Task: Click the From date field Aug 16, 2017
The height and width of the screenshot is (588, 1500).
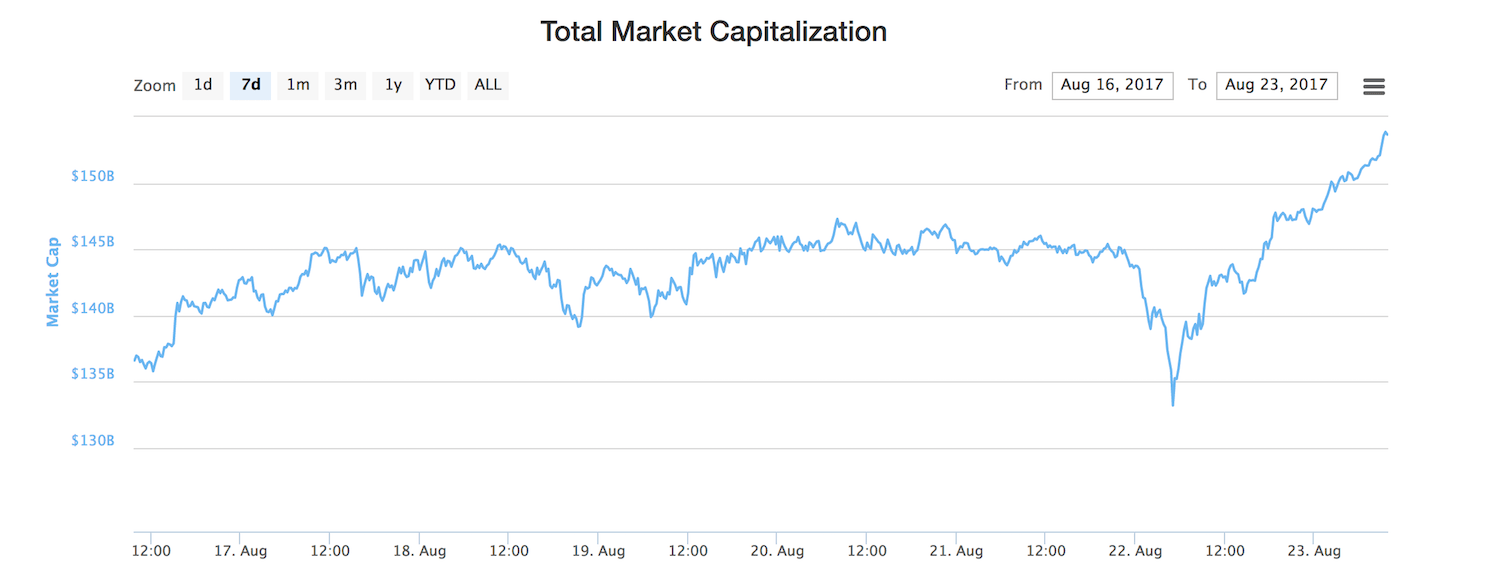Action: pyautogui.click(x=1112, y=85)
